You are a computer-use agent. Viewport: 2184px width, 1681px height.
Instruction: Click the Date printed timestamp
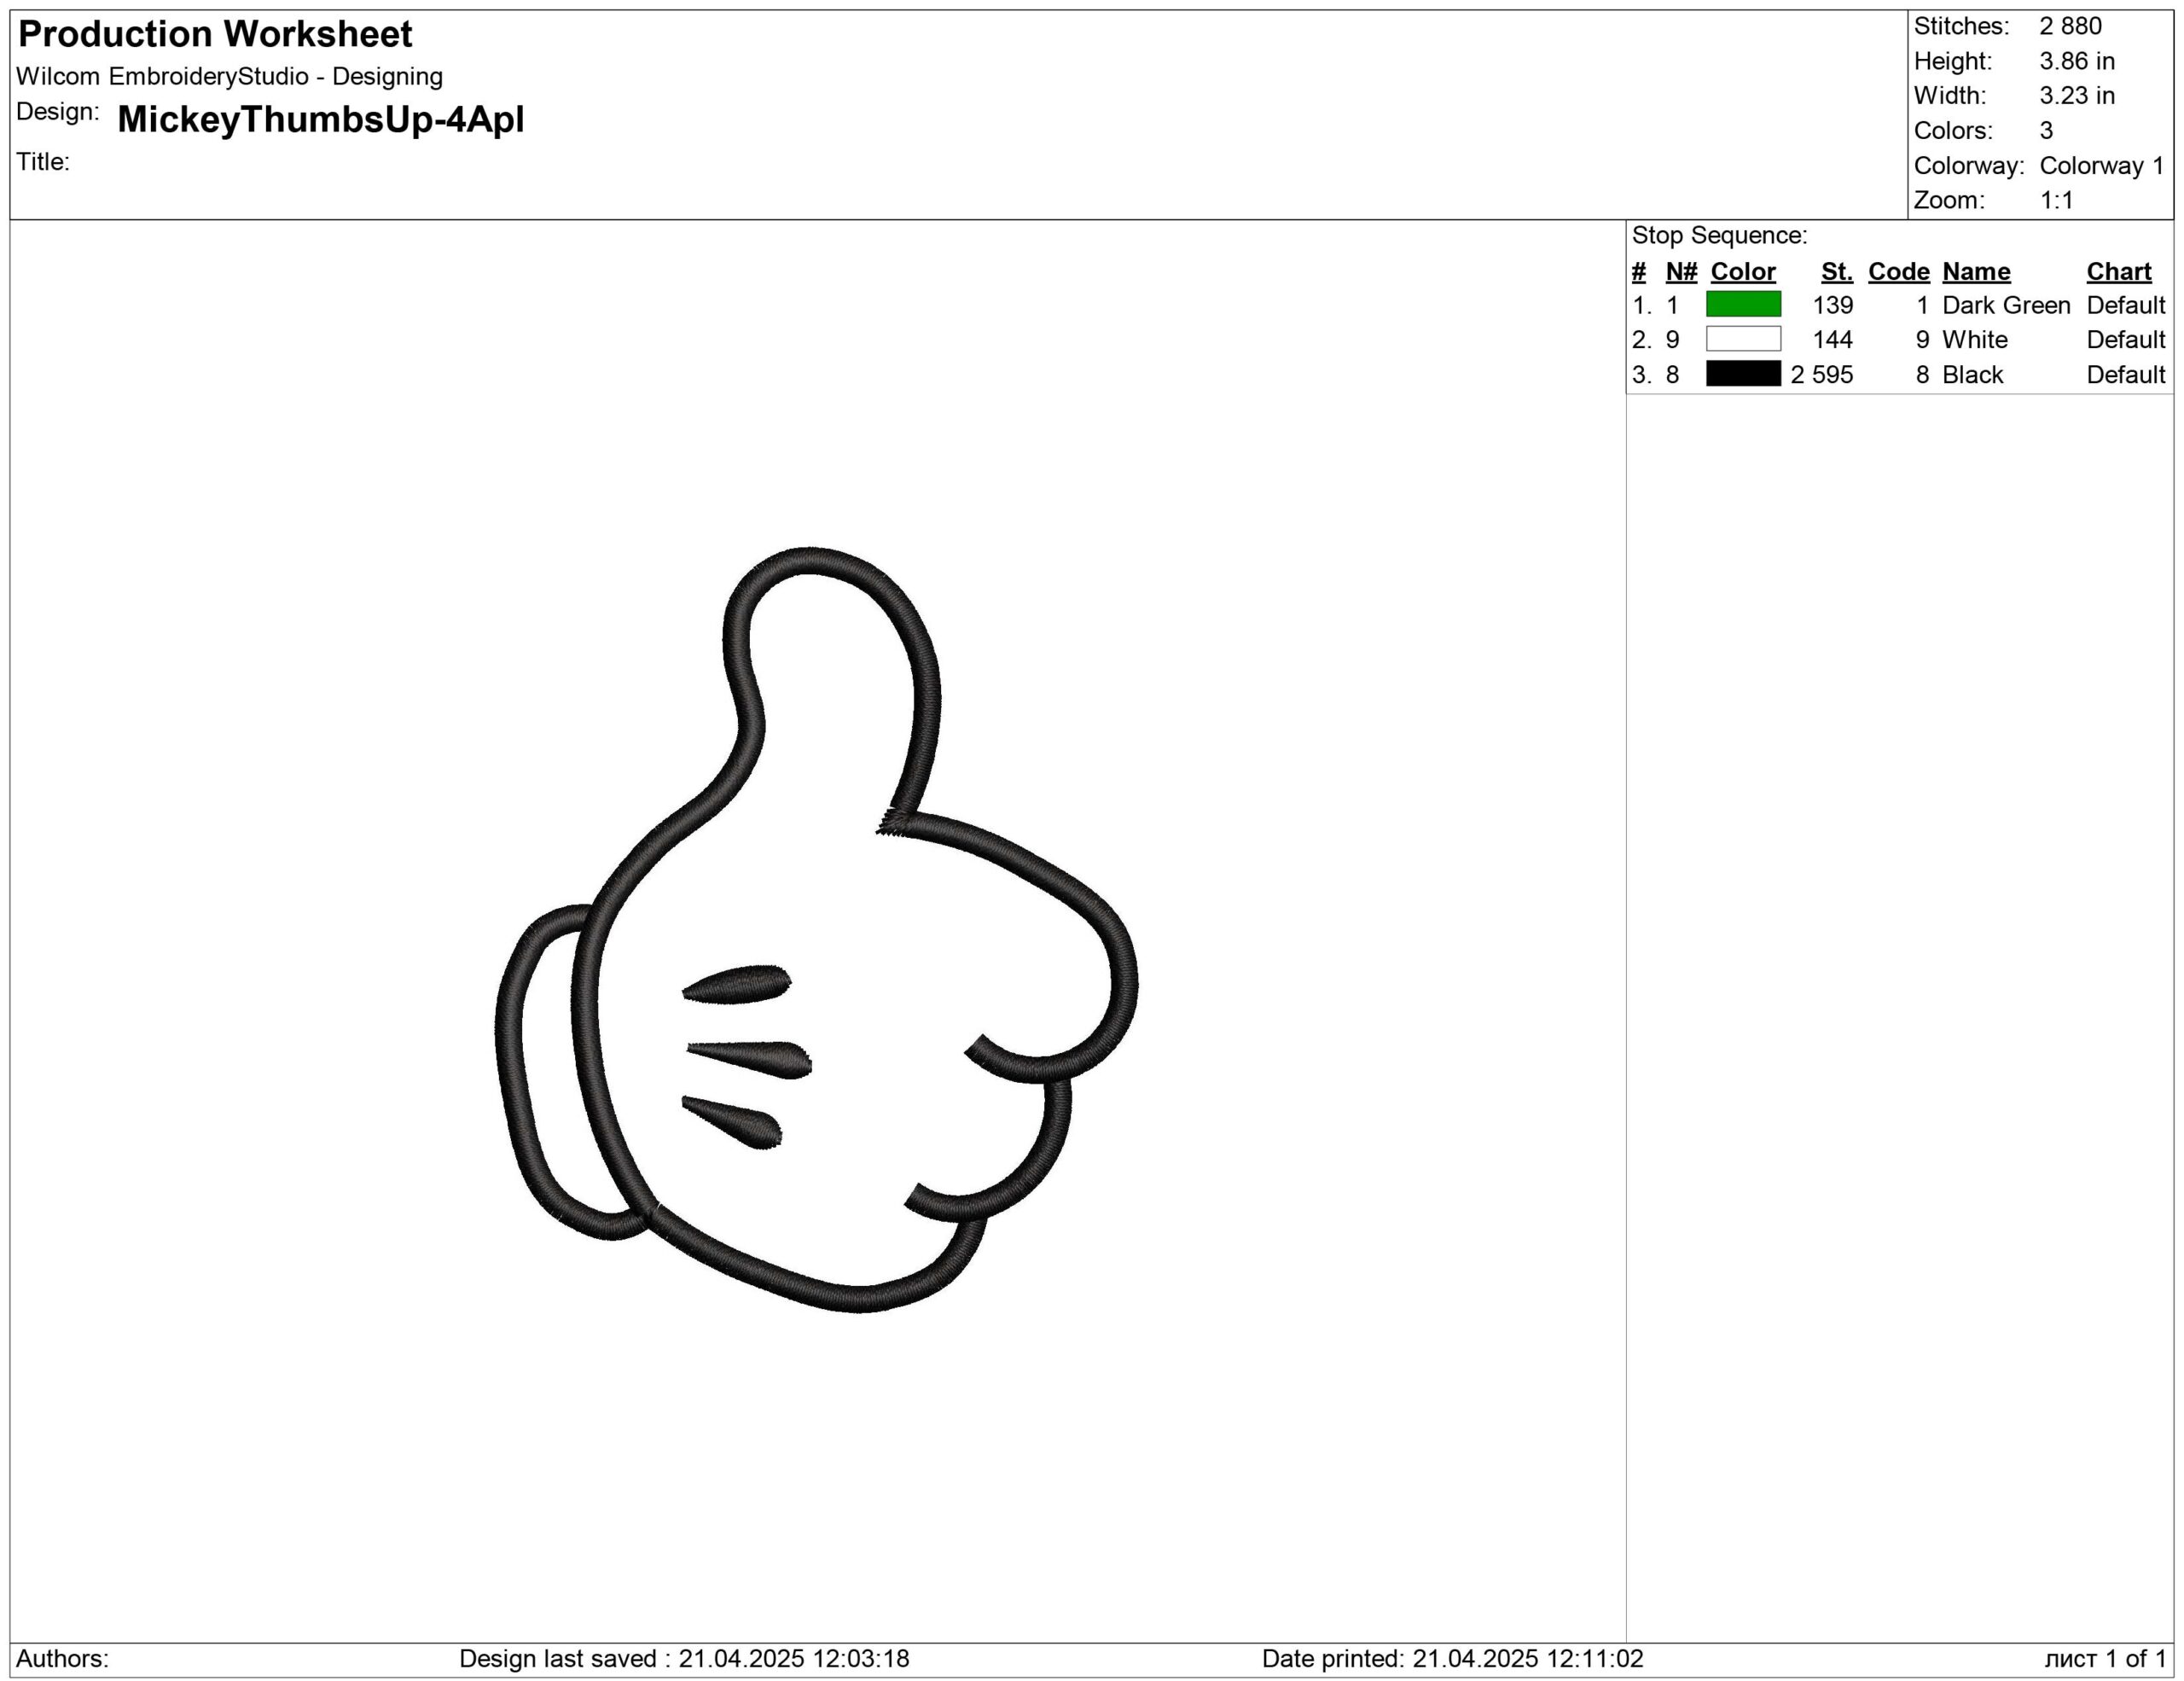1452,1658
